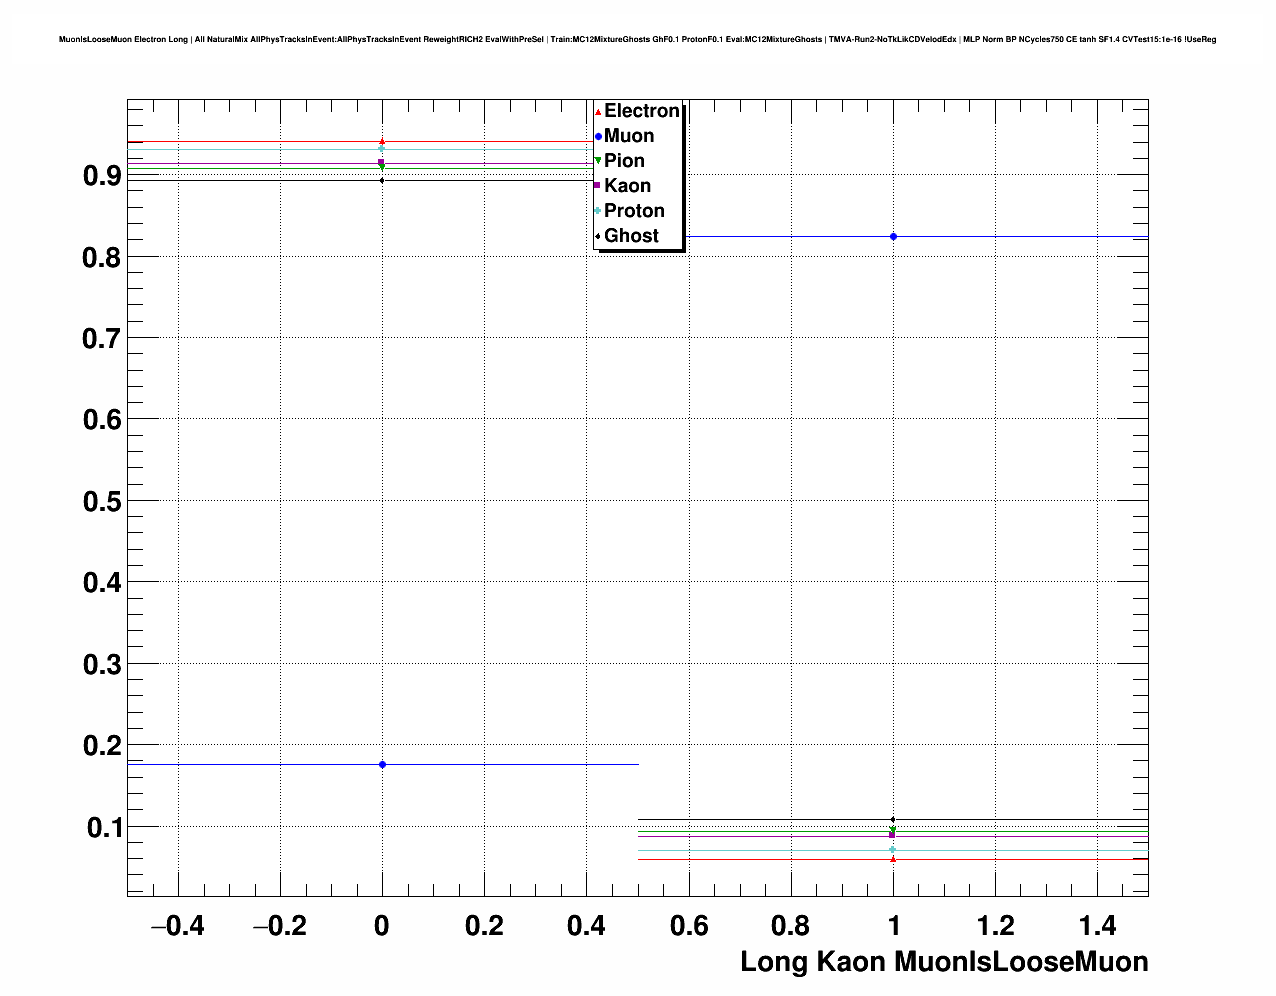1276x996 pixels.
Task: Click the 0.5 label on the y-axis
Action: 102,501
